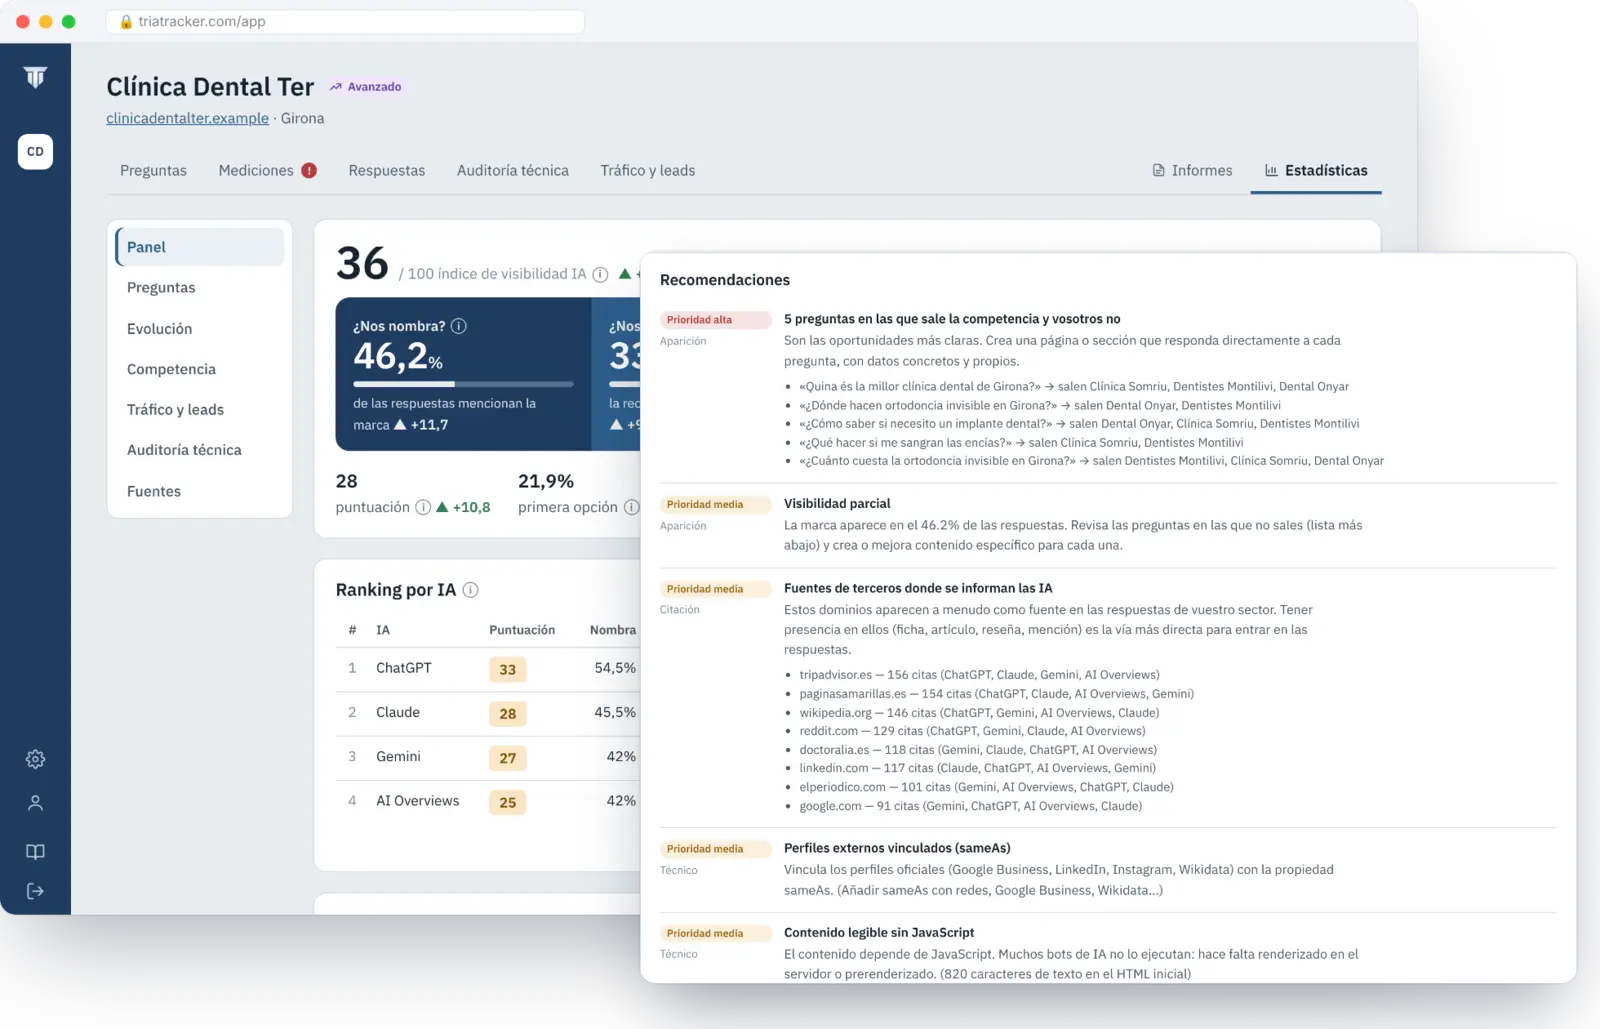Click the tripadvisor.es source entry

click(979, 675)
